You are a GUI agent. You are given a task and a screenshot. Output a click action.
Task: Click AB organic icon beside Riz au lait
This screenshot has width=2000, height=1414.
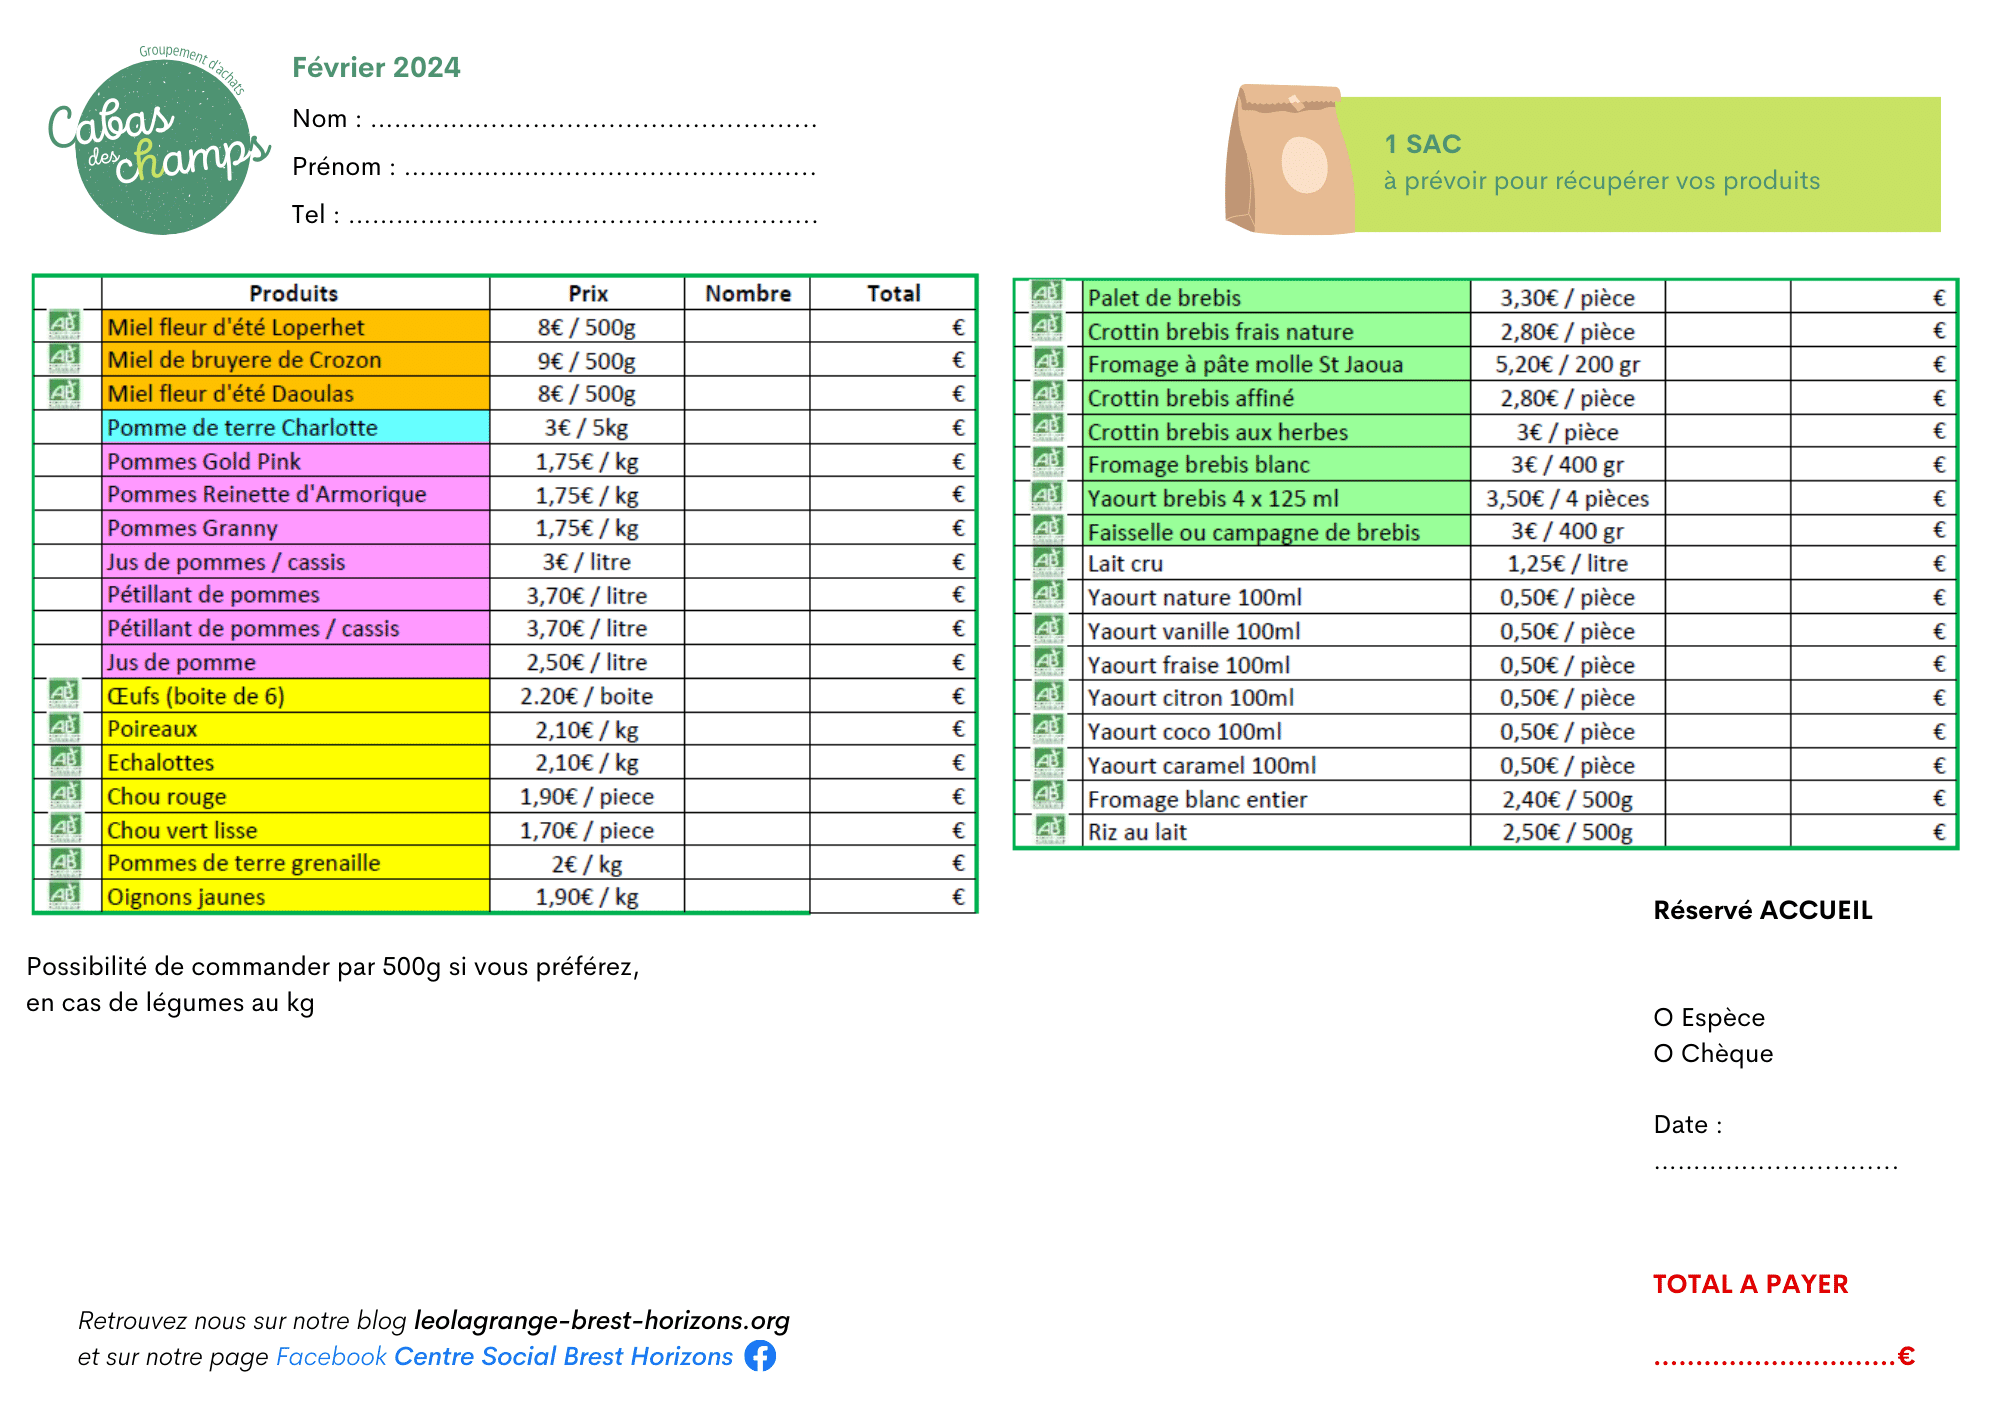(1048, 830)
